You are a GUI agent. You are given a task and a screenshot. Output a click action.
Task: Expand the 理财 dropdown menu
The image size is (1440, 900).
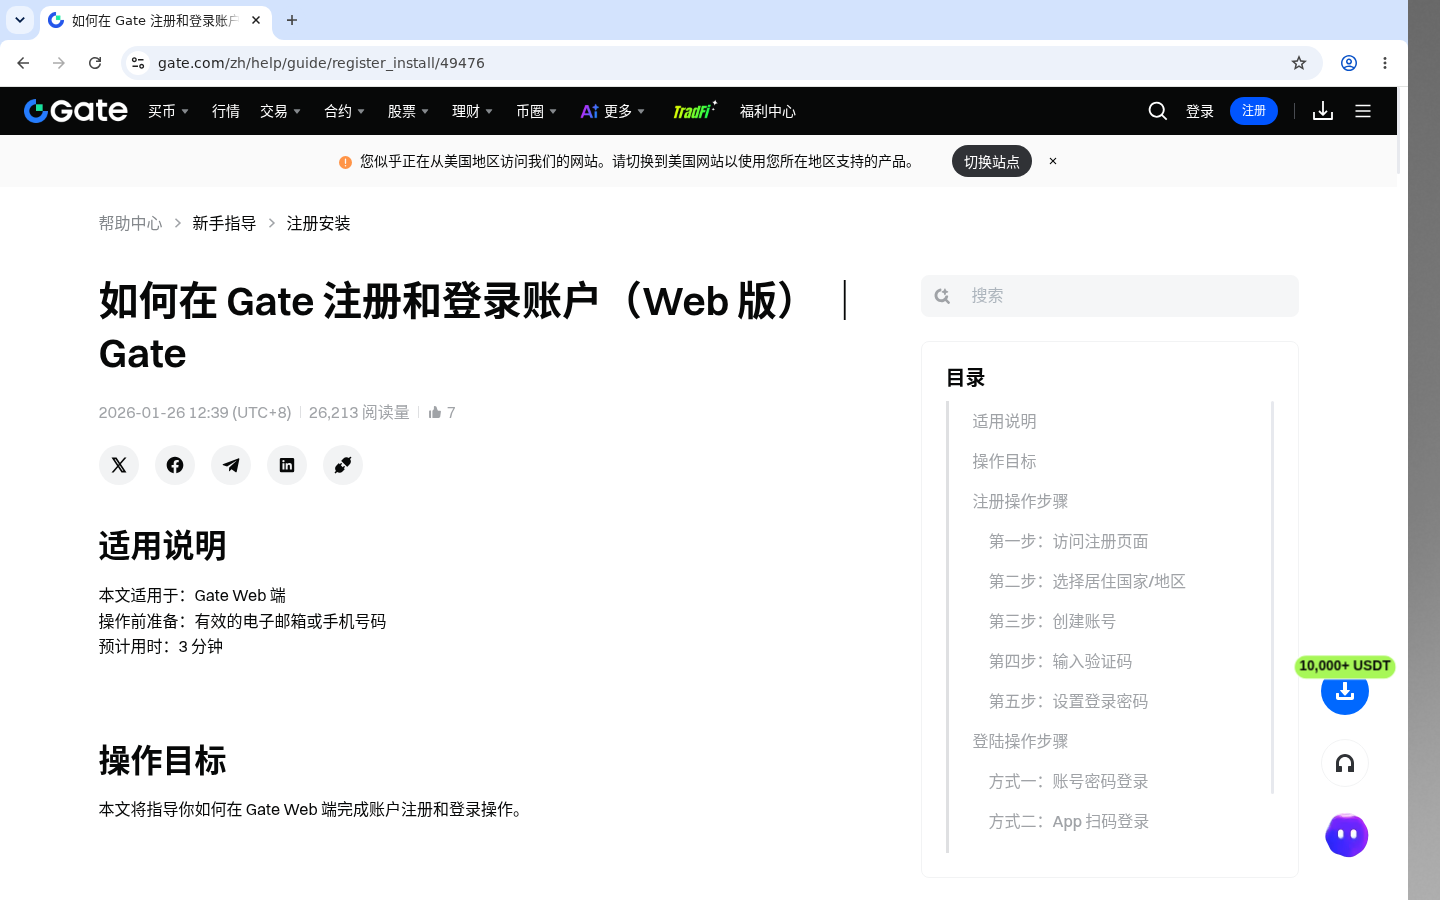click(x=473, y=111)
